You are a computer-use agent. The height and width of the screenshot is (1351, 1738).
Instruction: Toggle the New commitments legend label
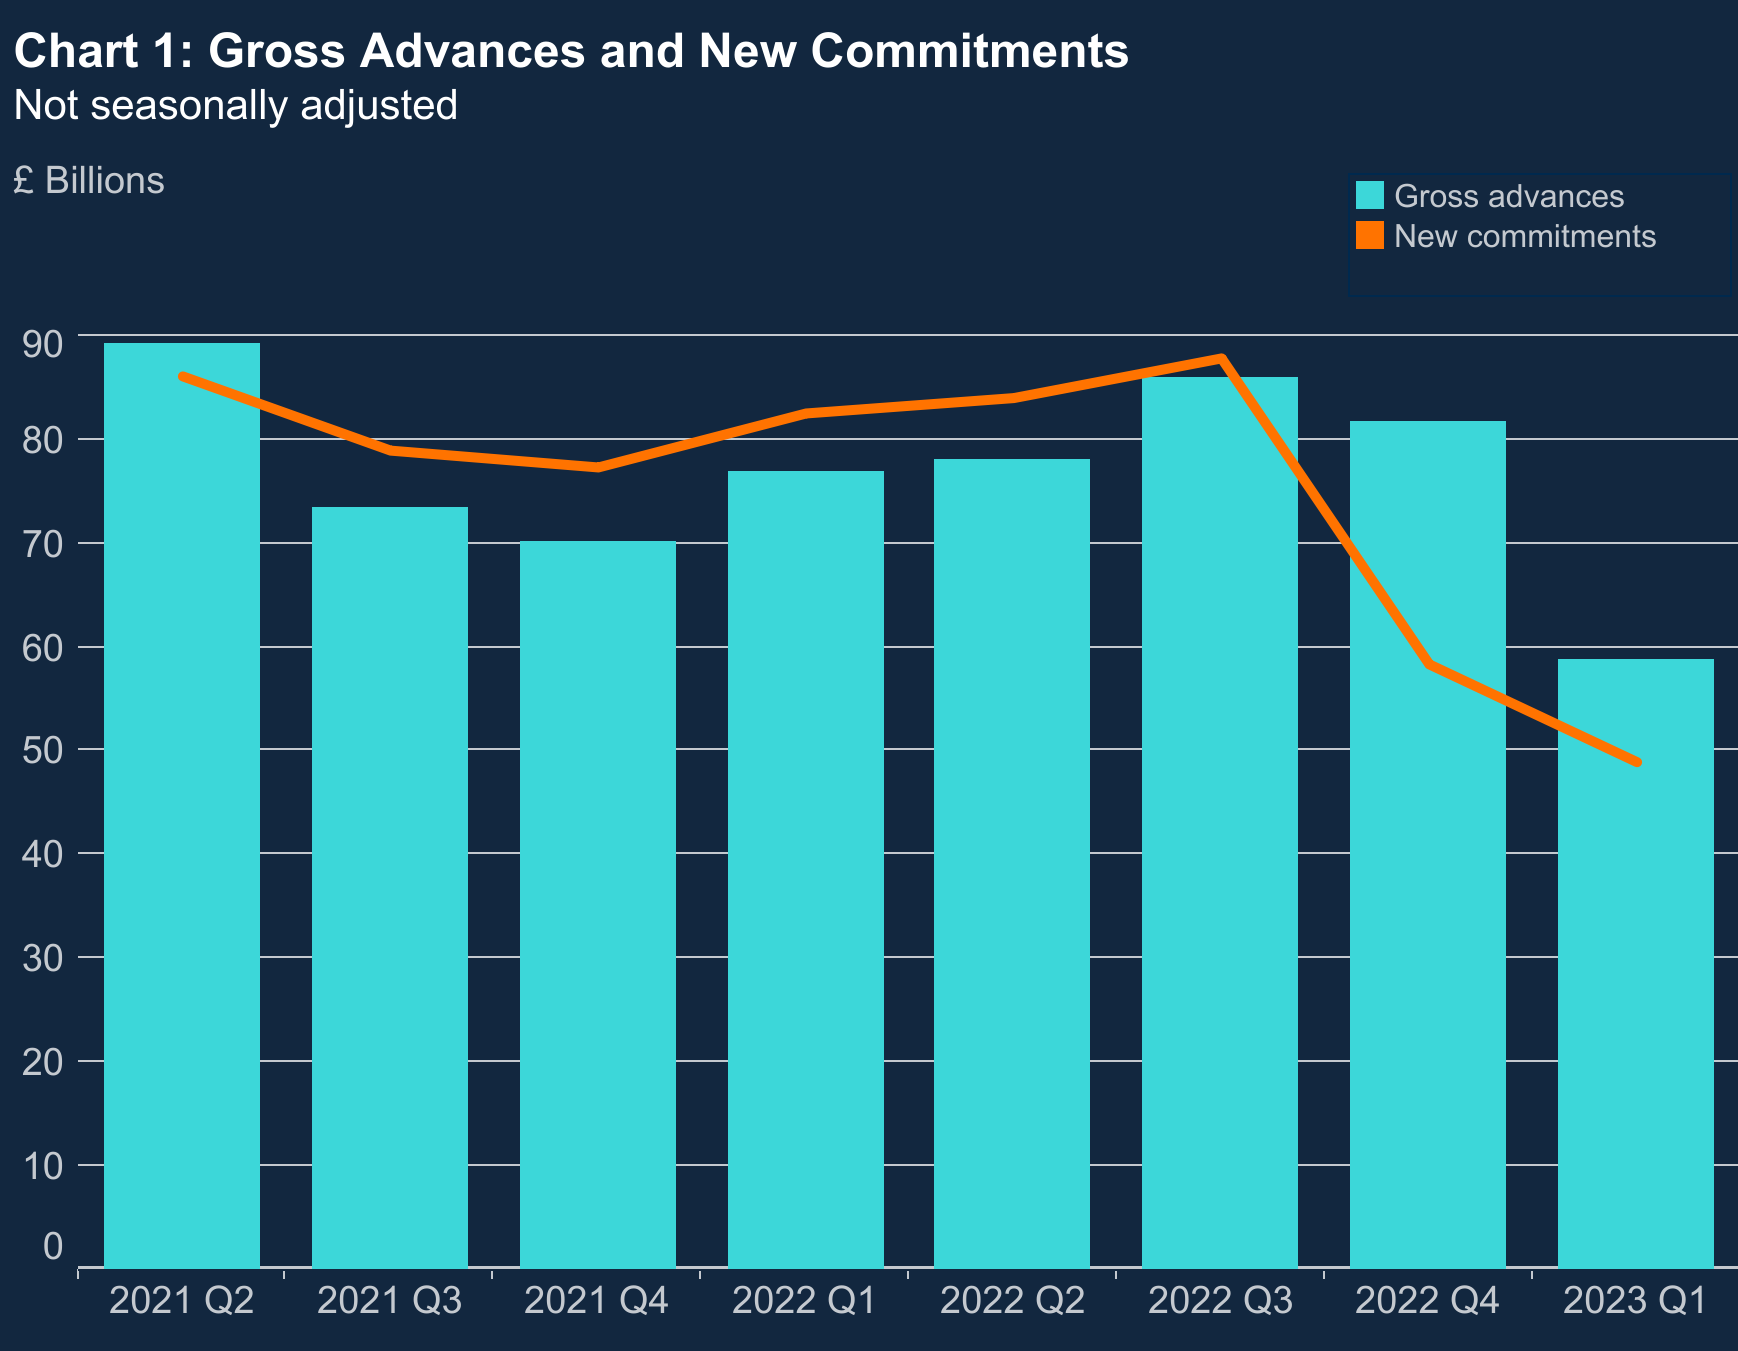click(x=1524, y=237)
